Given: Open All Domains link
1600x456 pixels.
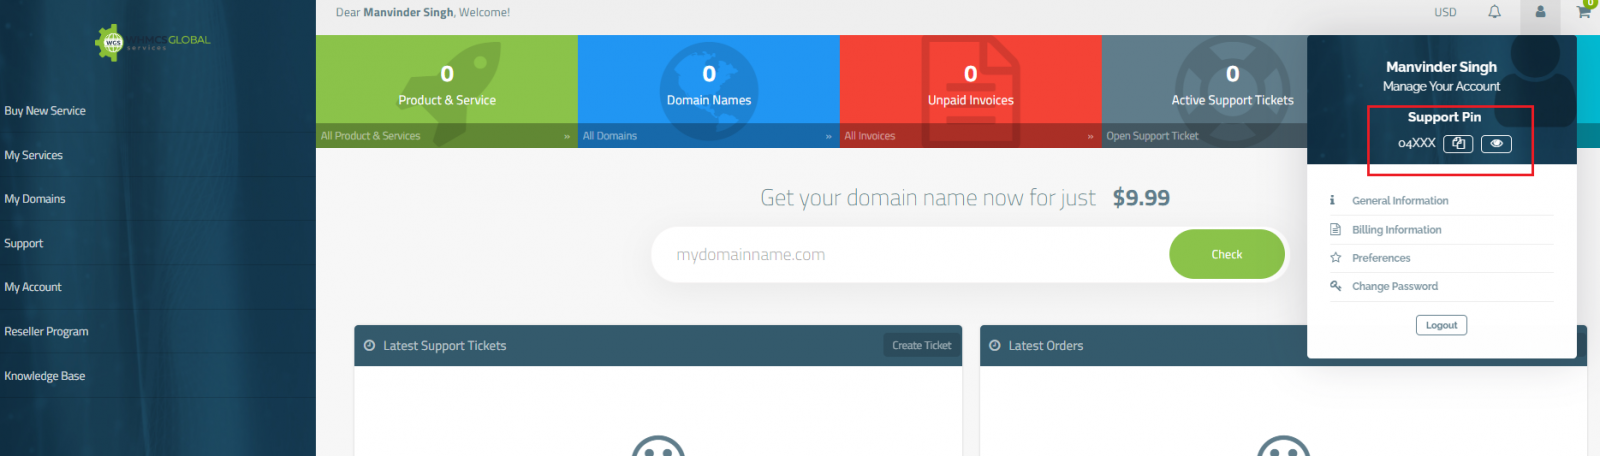Looking at the screenshot, I should click(708, 136).
